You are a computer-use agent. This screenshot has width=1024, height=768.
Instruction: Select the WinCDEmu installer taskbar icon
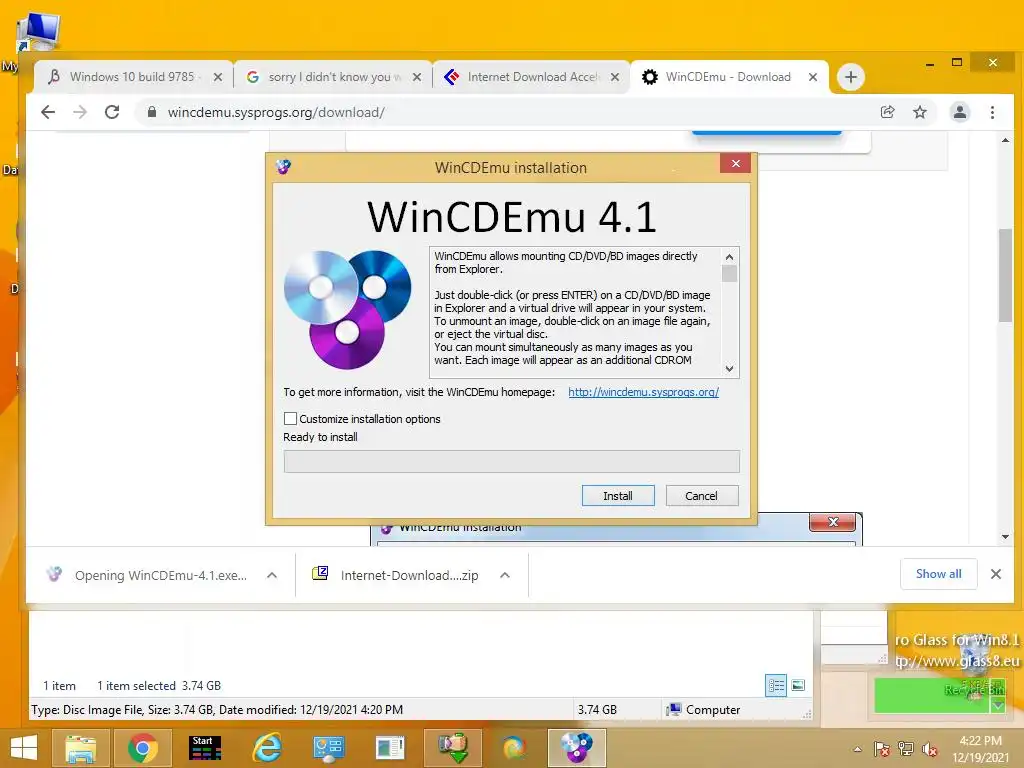tap(577, 748)
